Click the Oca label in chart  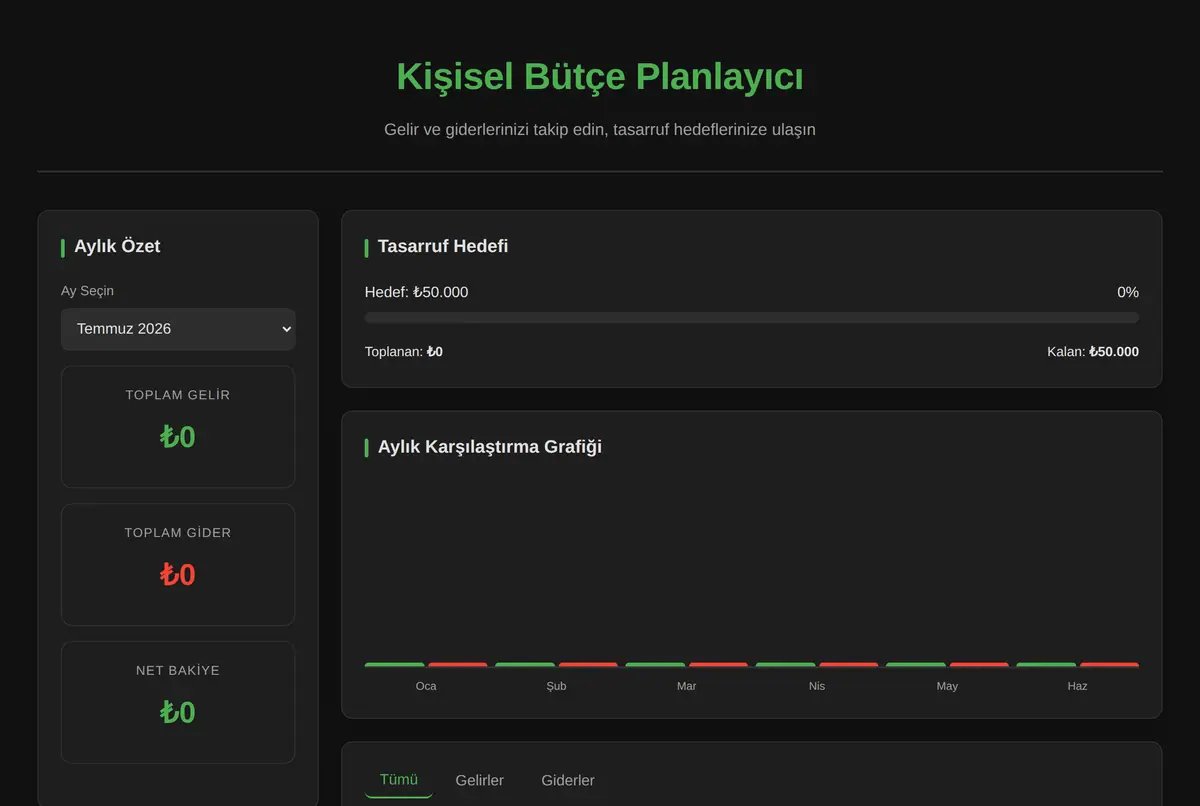click(426, 686)
